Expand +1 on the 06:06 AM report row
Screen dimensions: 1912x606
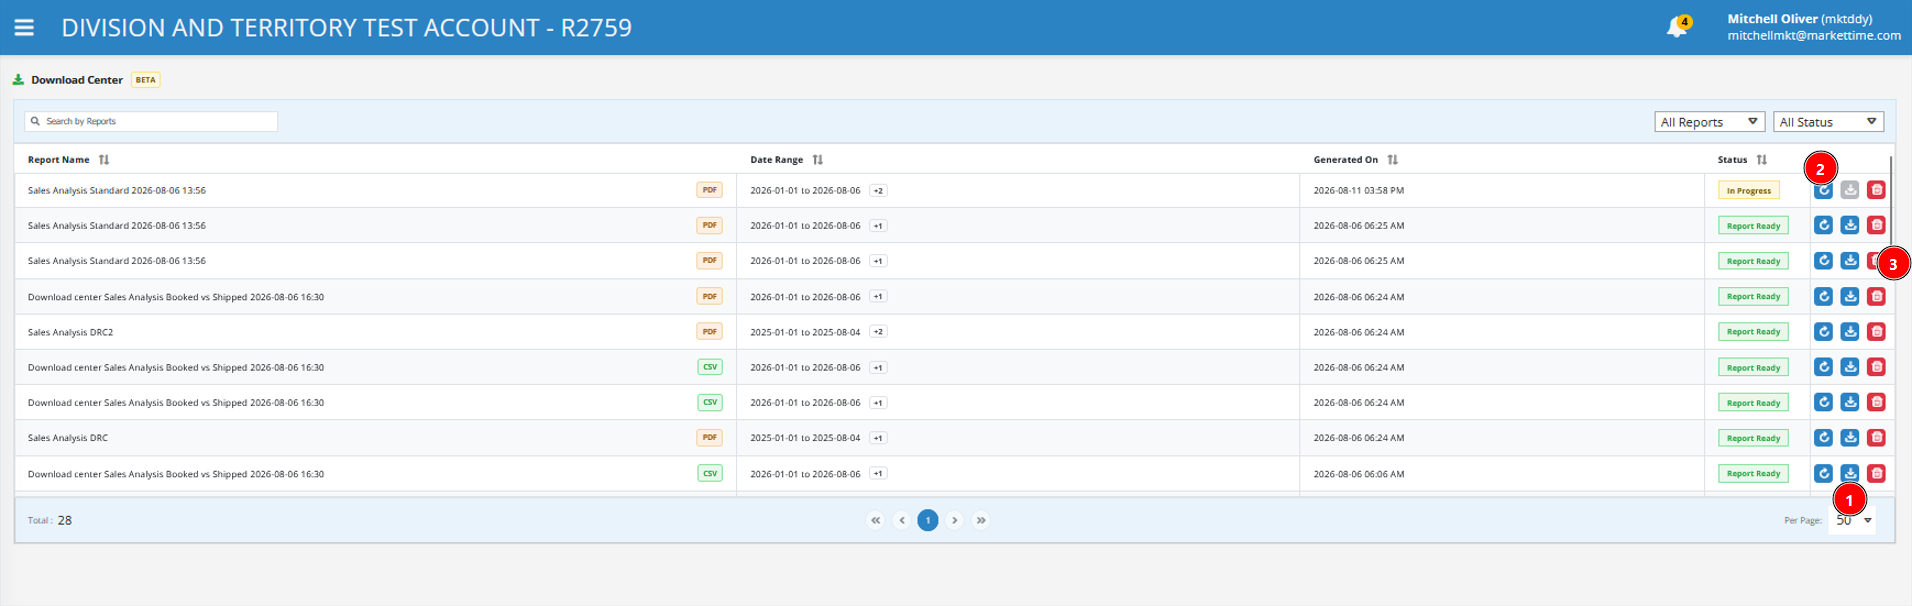878,474
